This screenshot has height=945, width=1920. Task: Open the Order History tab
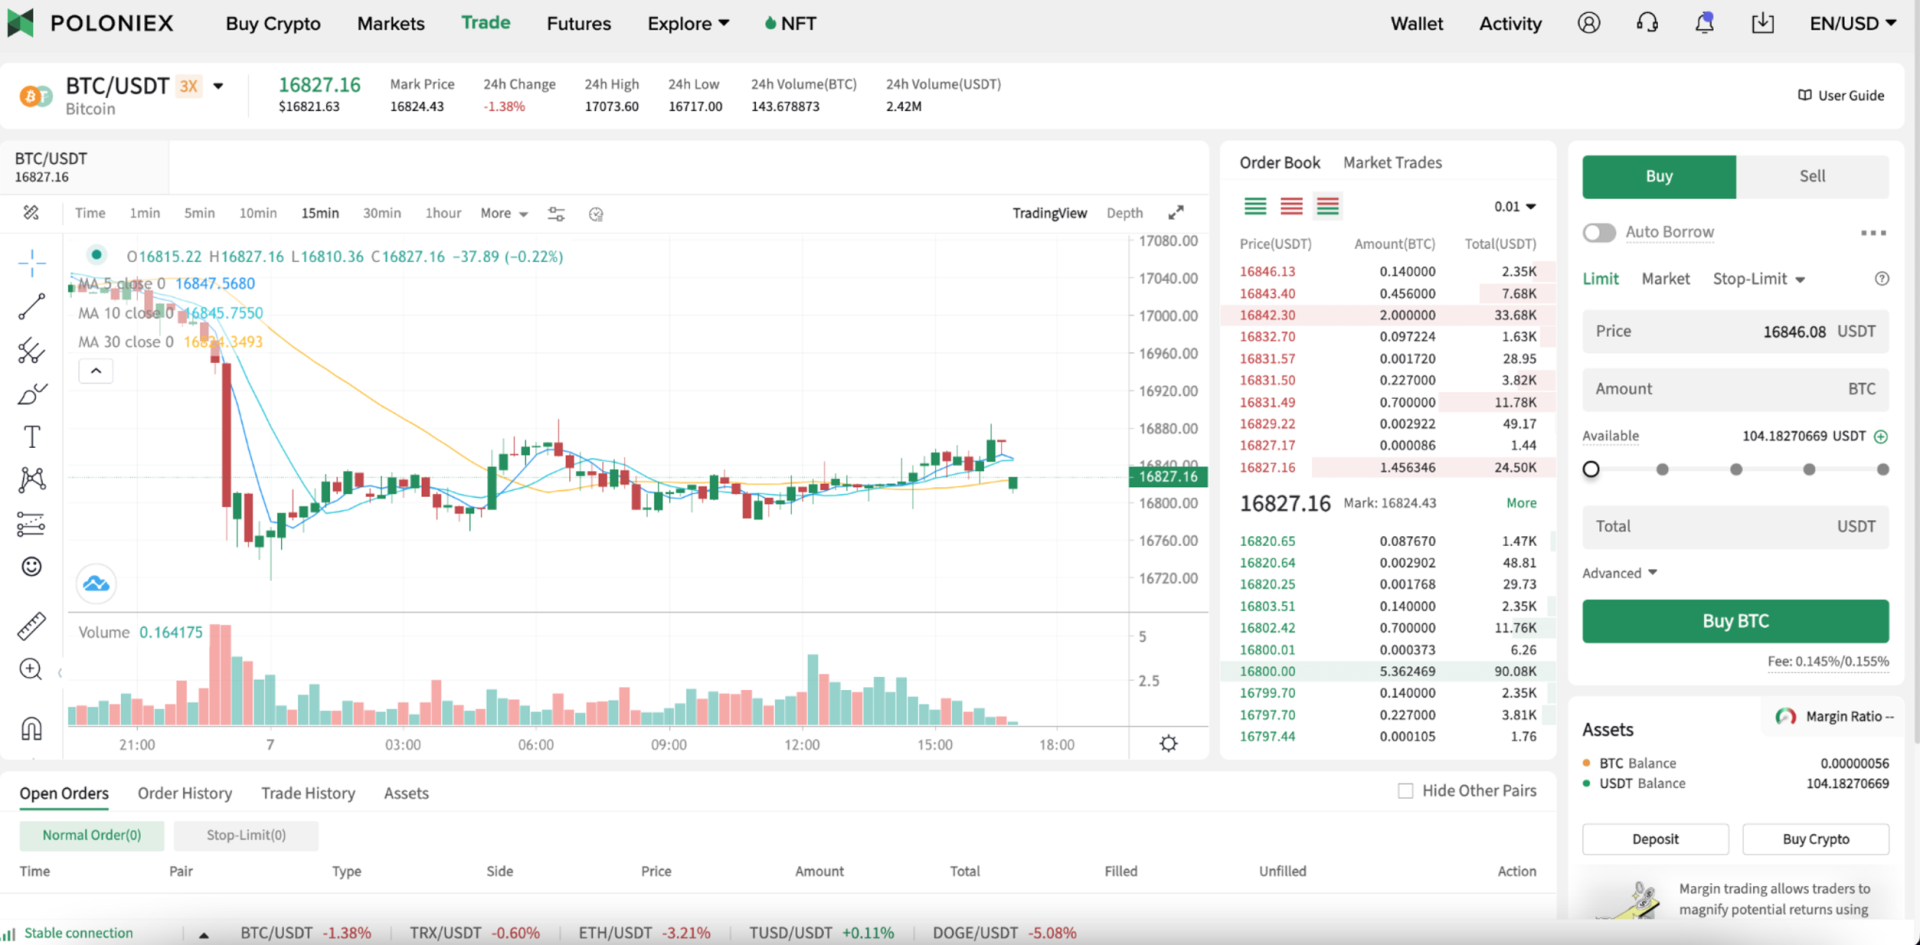click(185, 793)
